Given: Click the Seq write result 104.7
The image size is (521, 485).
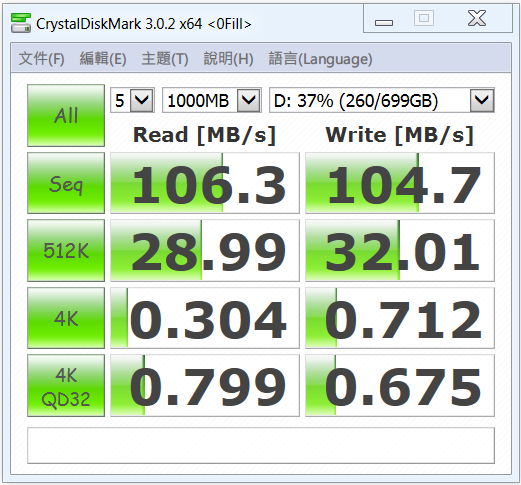Looking at the screenshot, I should pyautogui.click(x=400, y=183).
